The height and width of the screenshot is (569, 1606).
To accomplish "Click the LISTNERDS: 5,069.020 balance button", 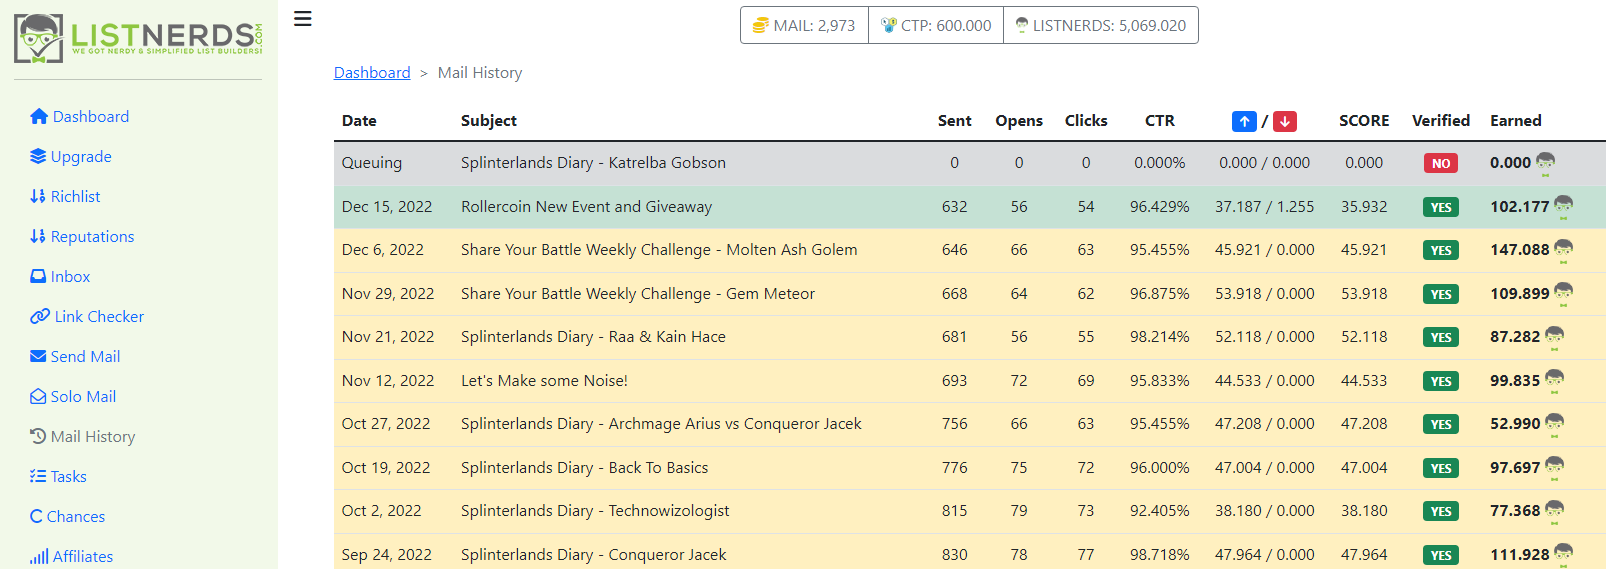I will [1101, 25].
